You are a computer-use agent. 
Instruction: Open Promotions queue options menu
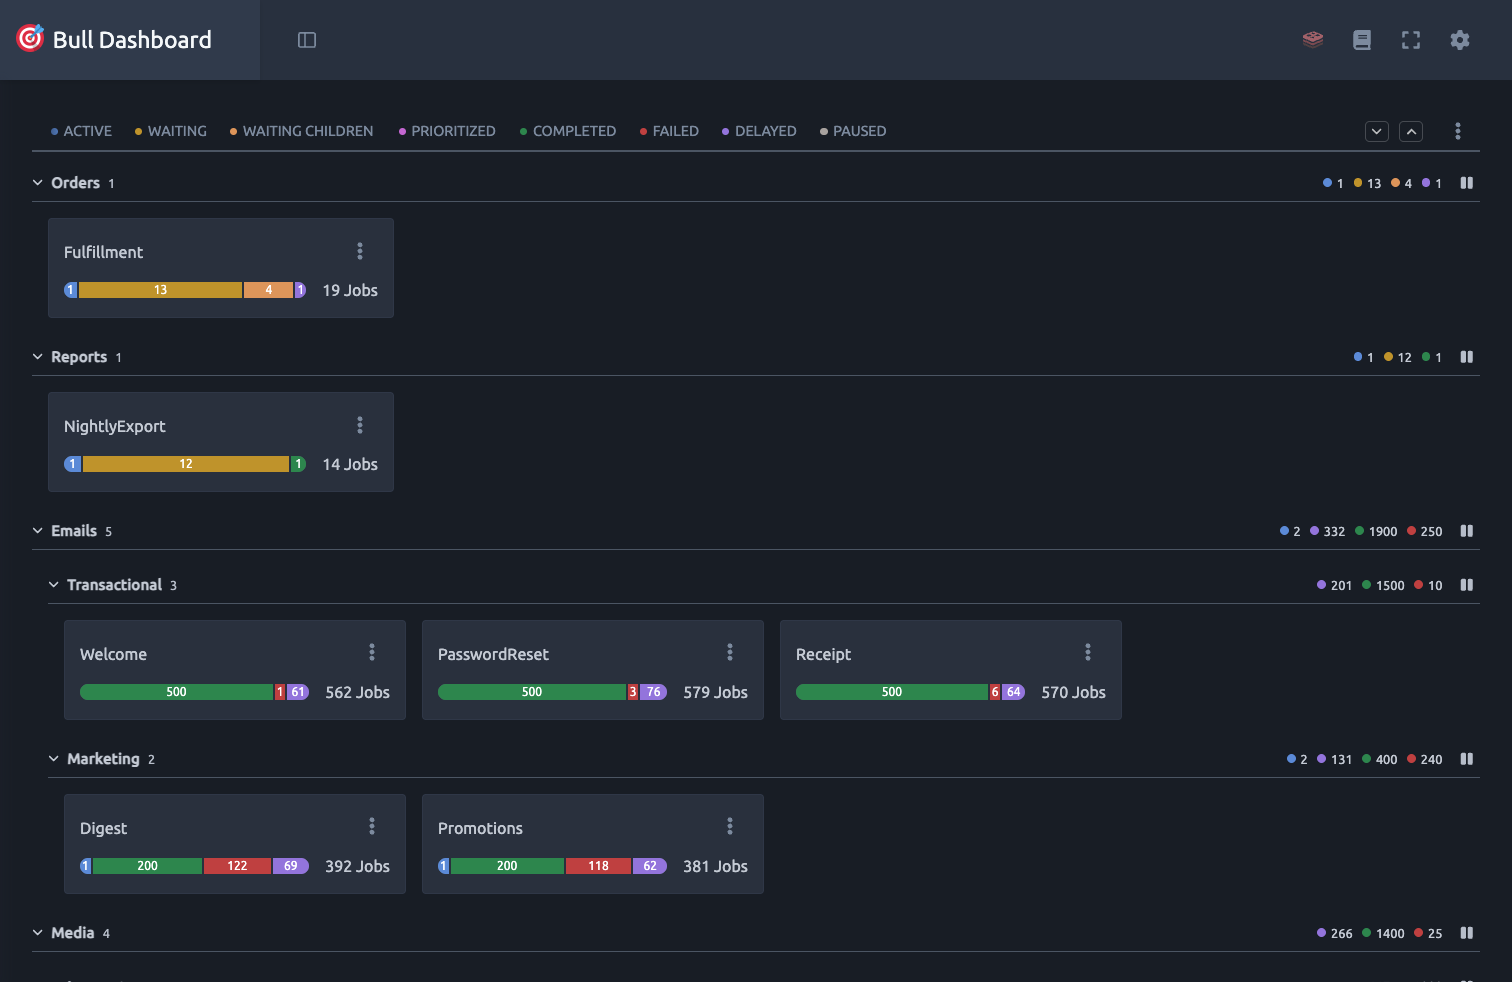(x=730, y=827)
